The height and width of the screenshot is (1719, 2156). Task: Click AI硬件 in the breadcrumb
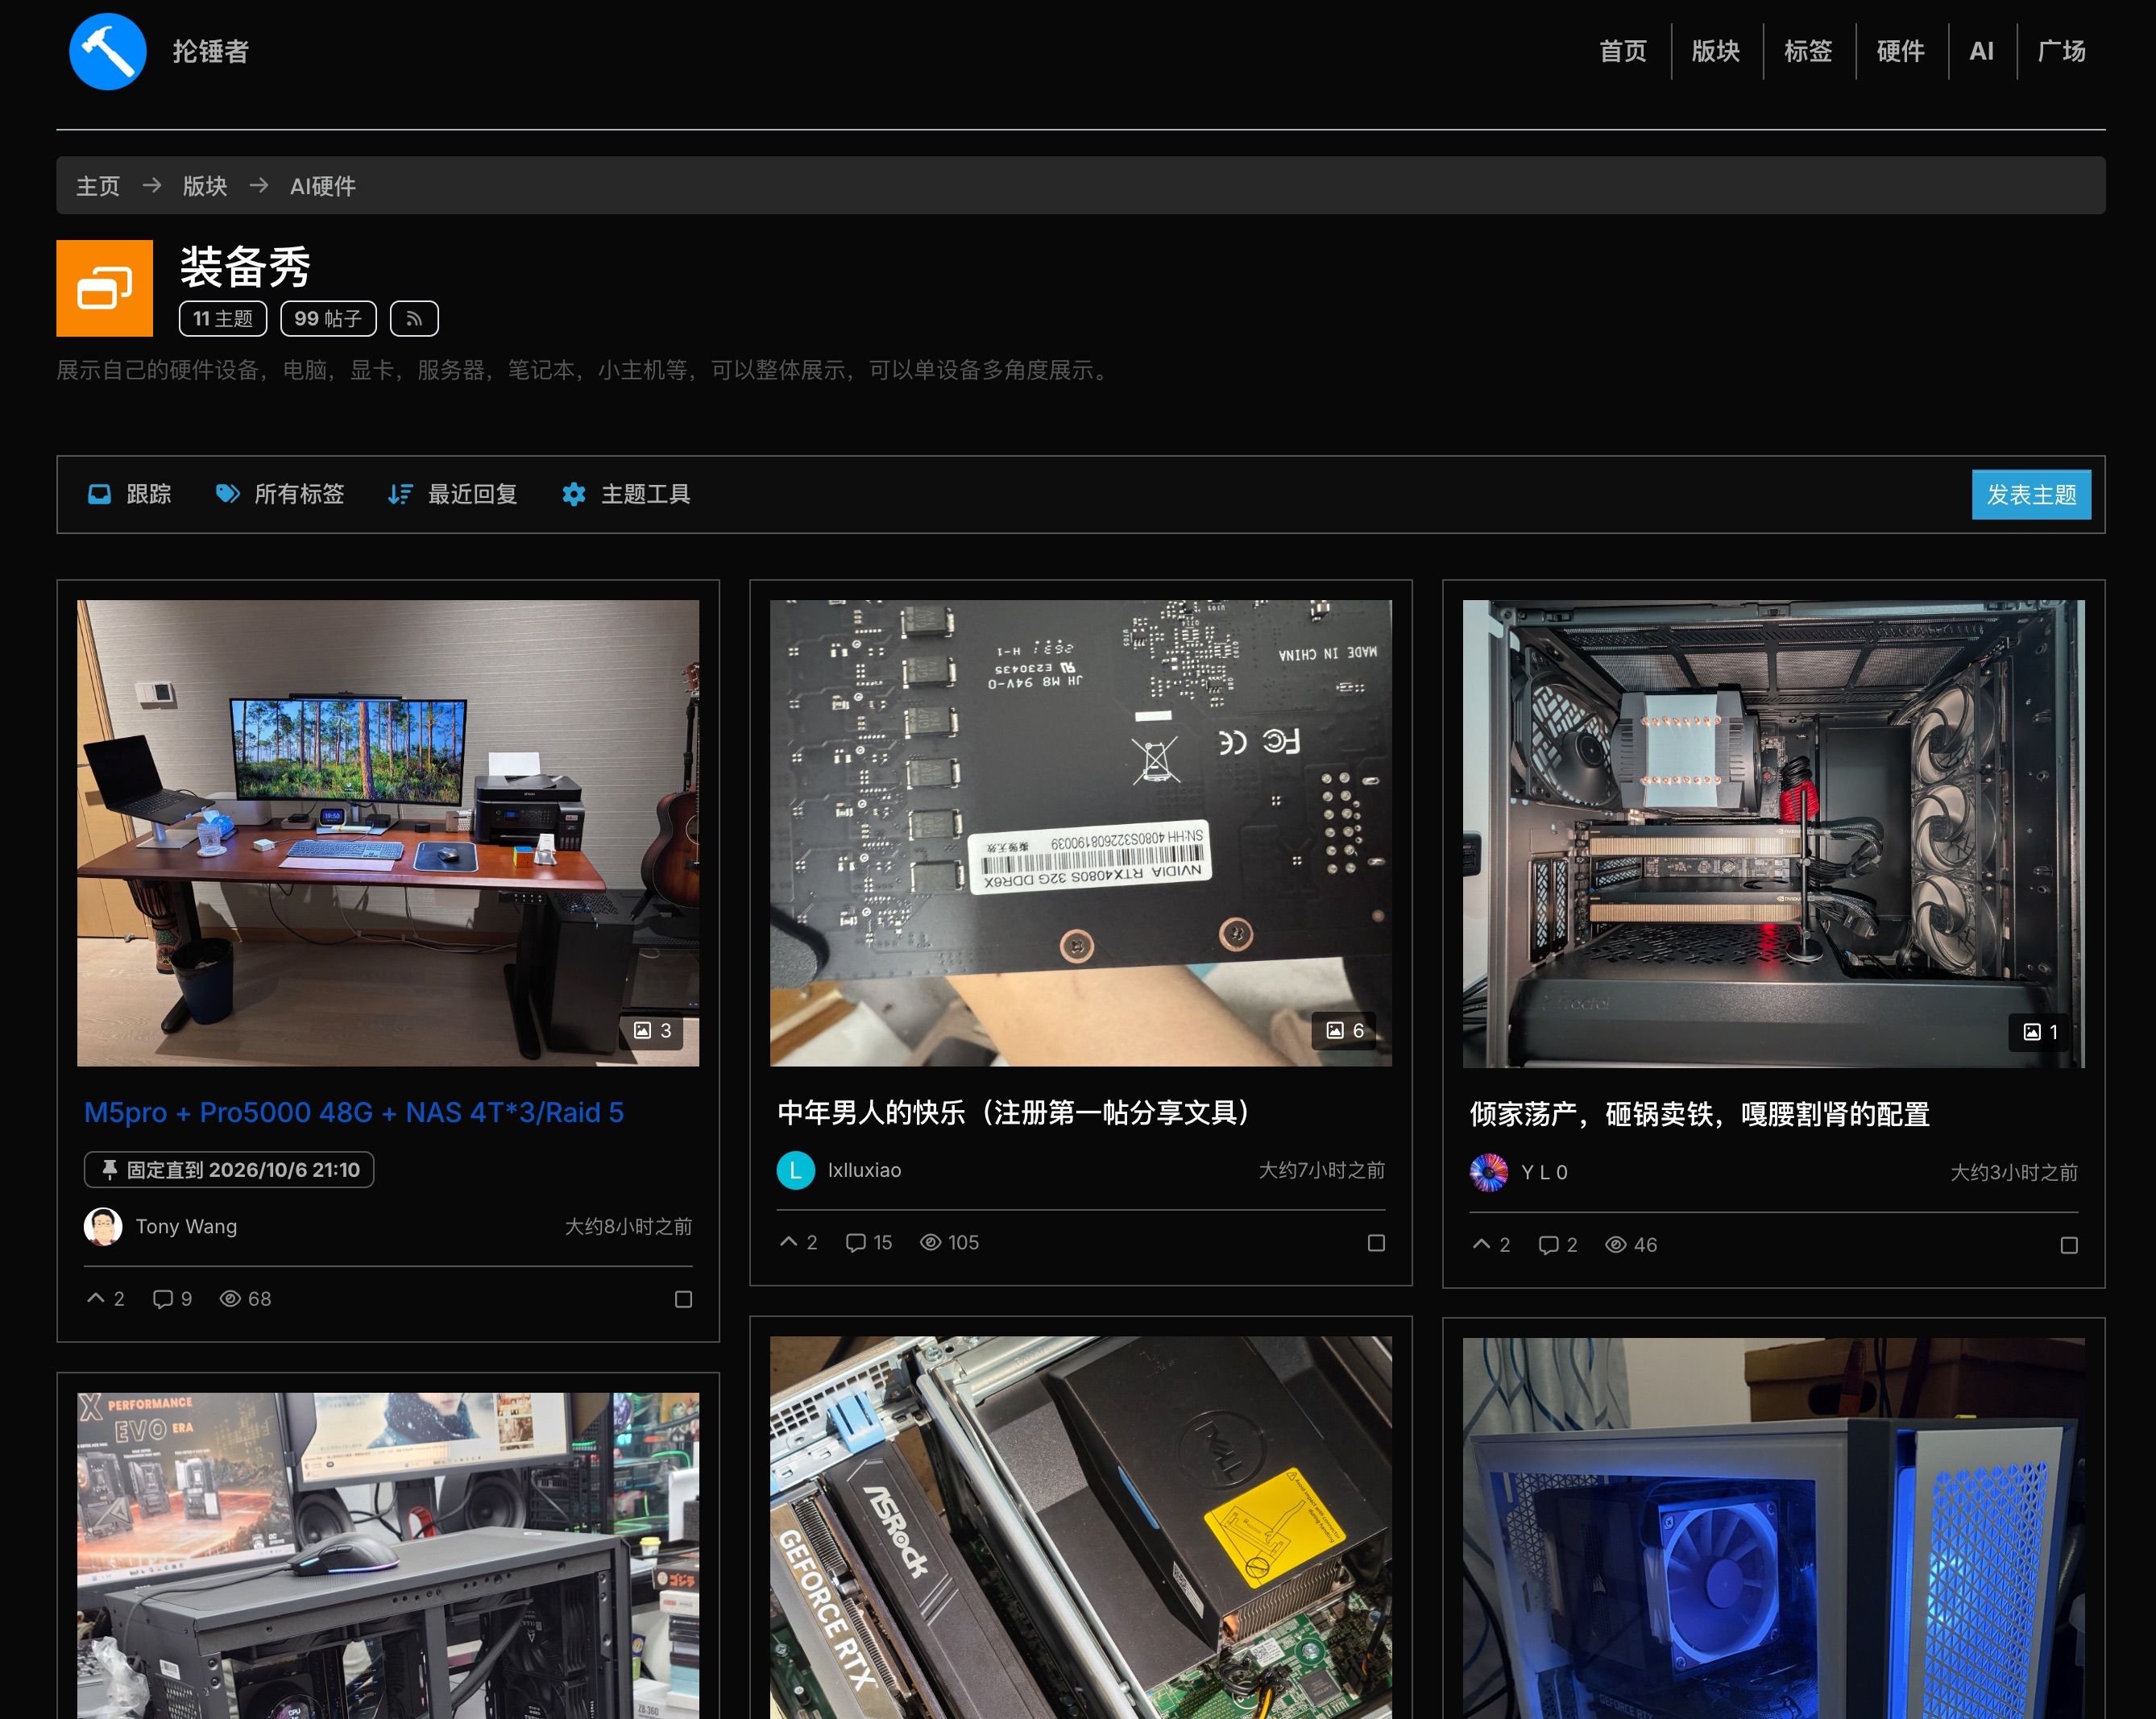pyautogui.click(x=323, y=186)
